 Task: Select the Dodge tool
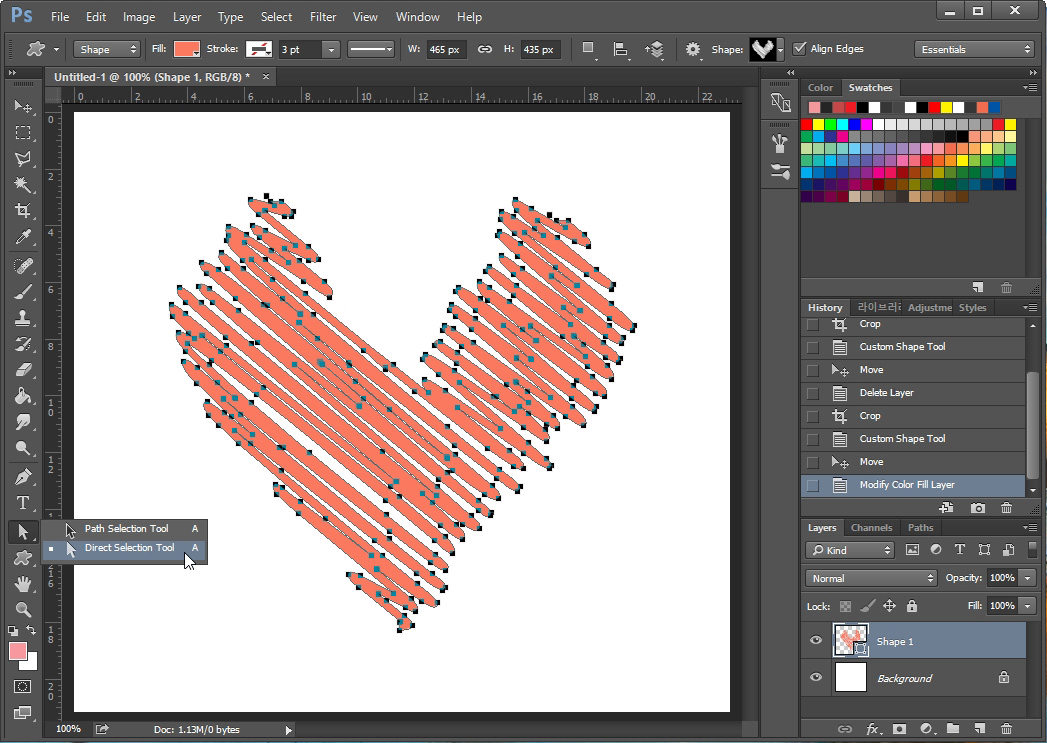(23, 448)
